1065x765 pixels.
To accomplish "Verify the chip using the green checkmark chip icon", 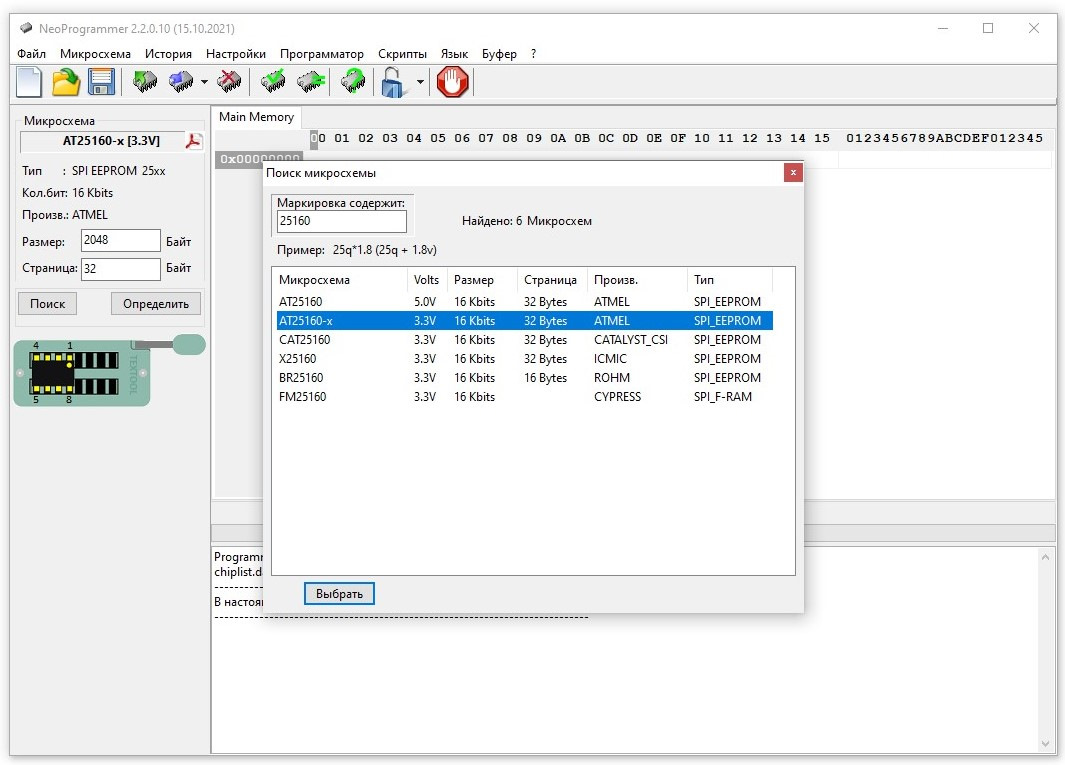I will tap(273, 82).
